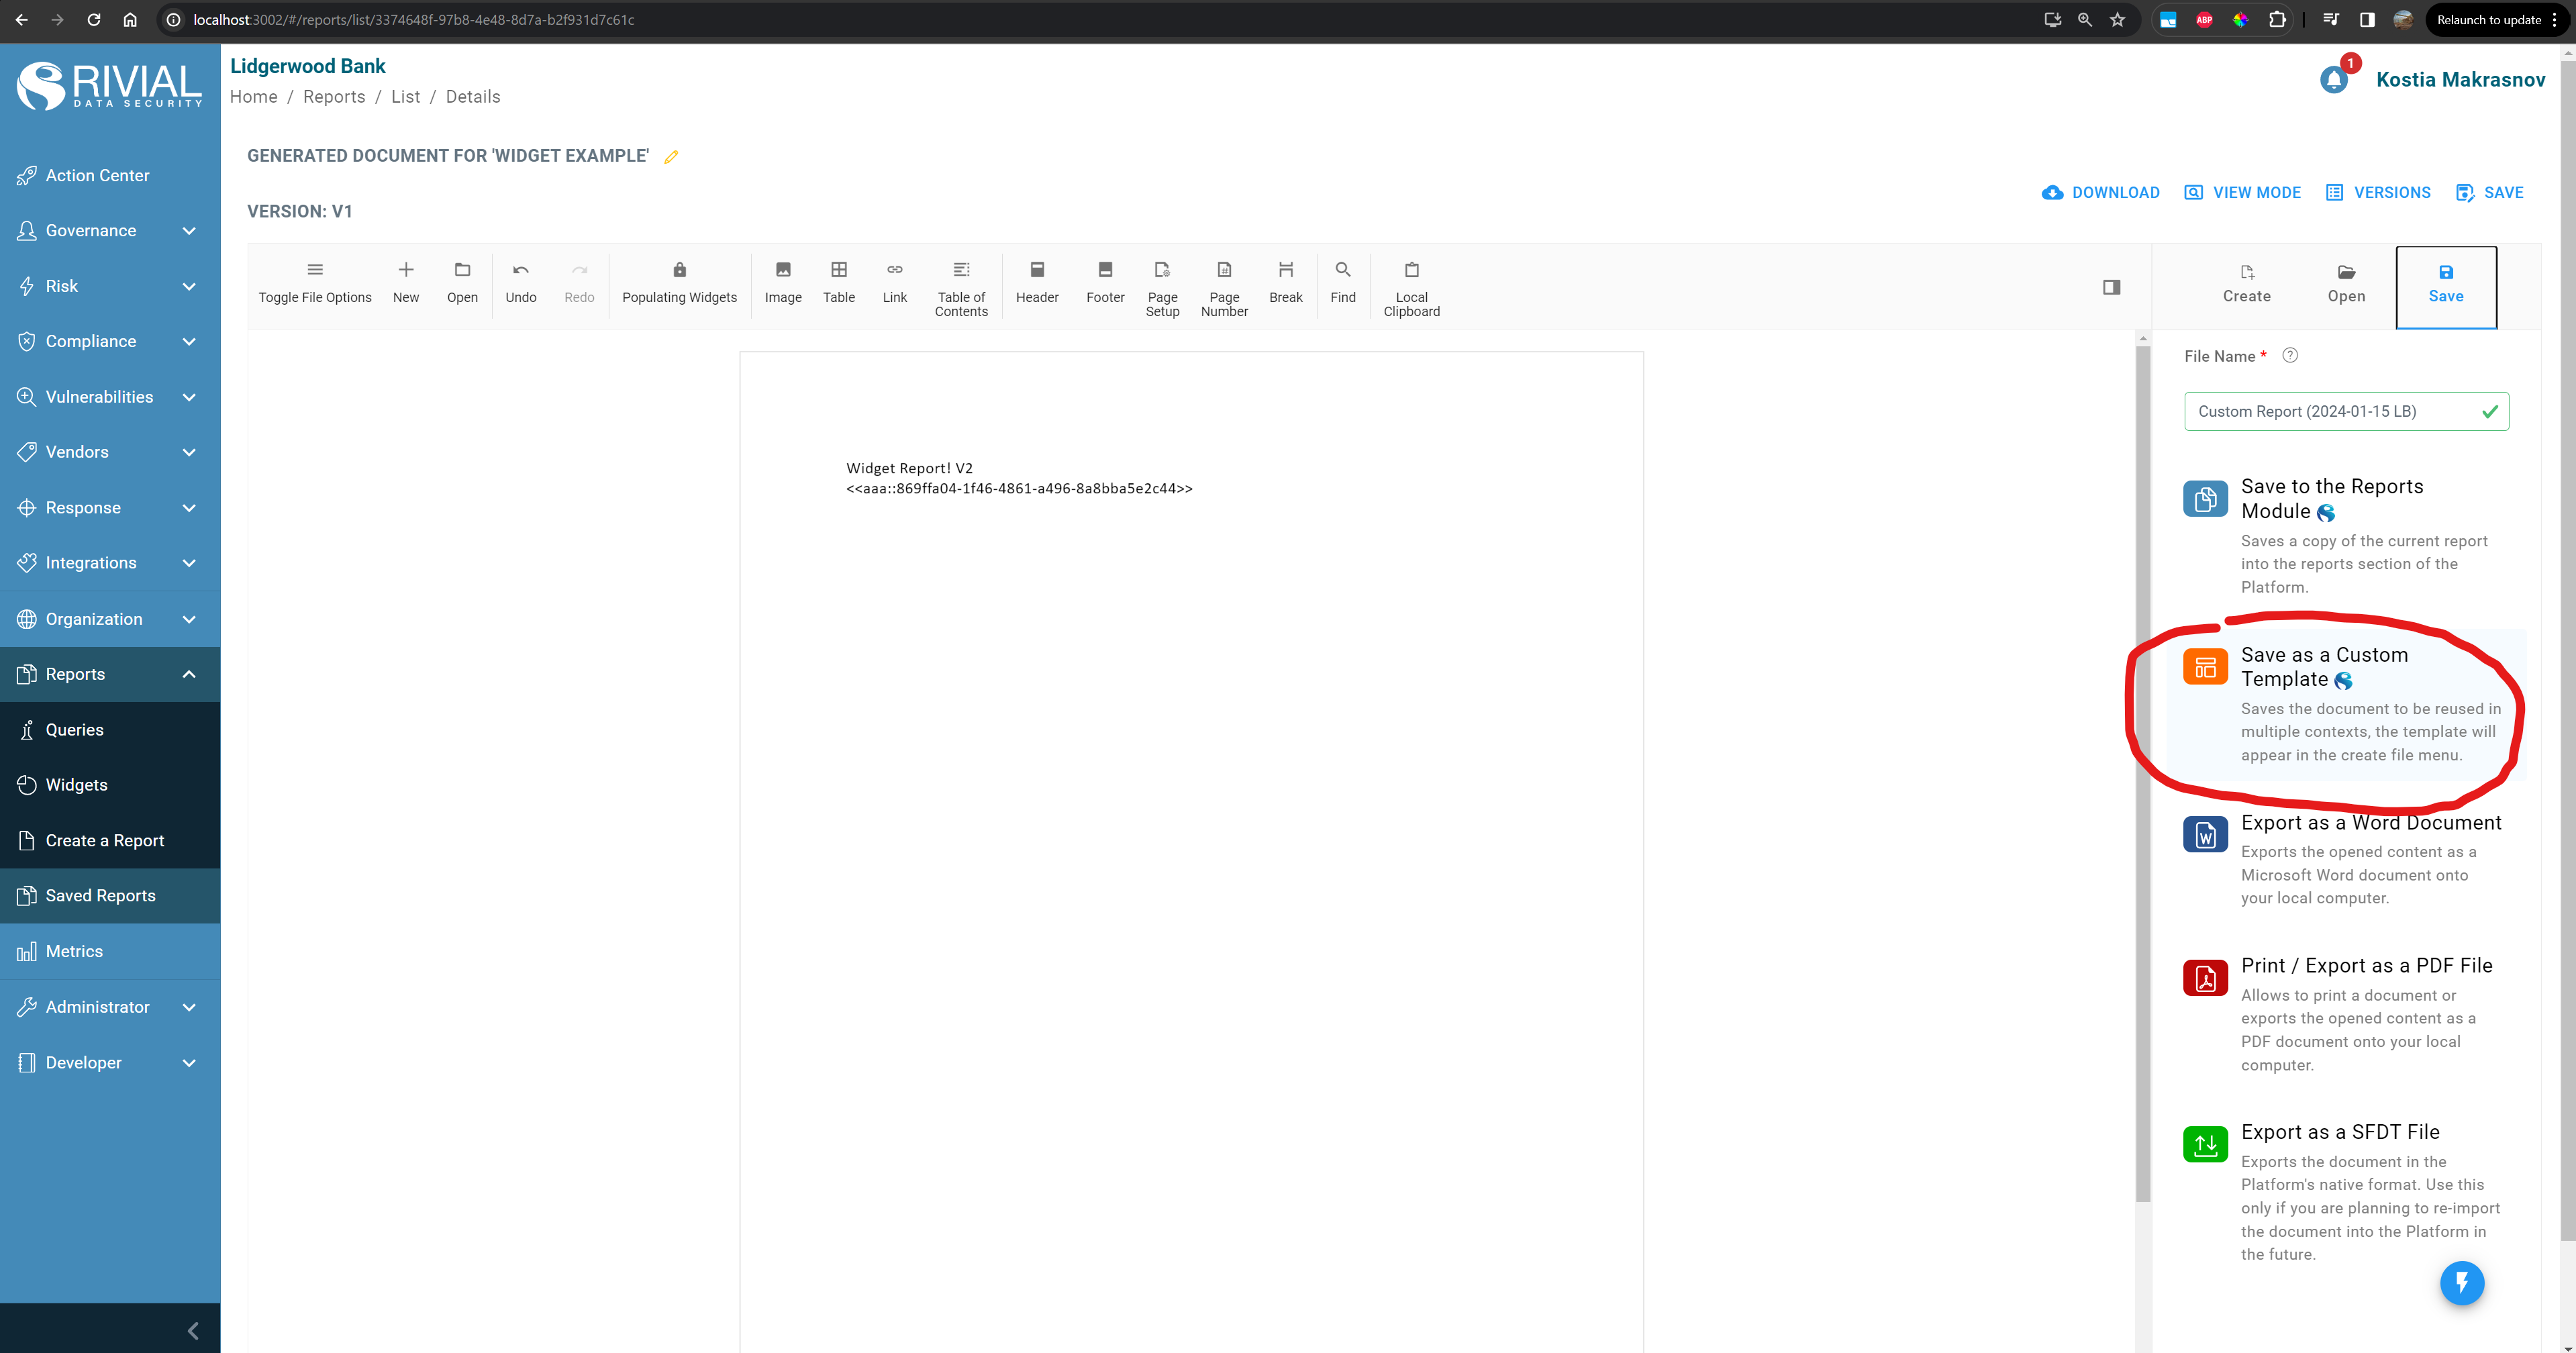The image size is (2576, 1353).
Task: Expand the Administrator menu chevron
Action: (x=189, y=1007)
